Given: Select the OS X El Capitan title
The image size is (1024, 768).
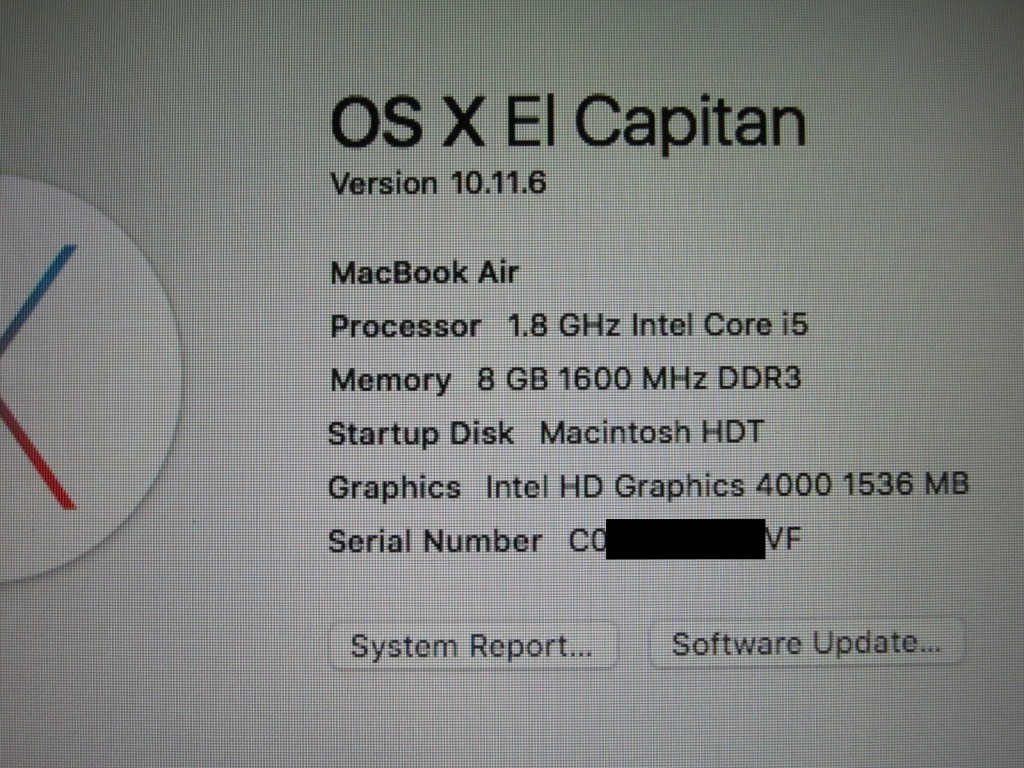Looking at the screenshot, I should (568, 122).
